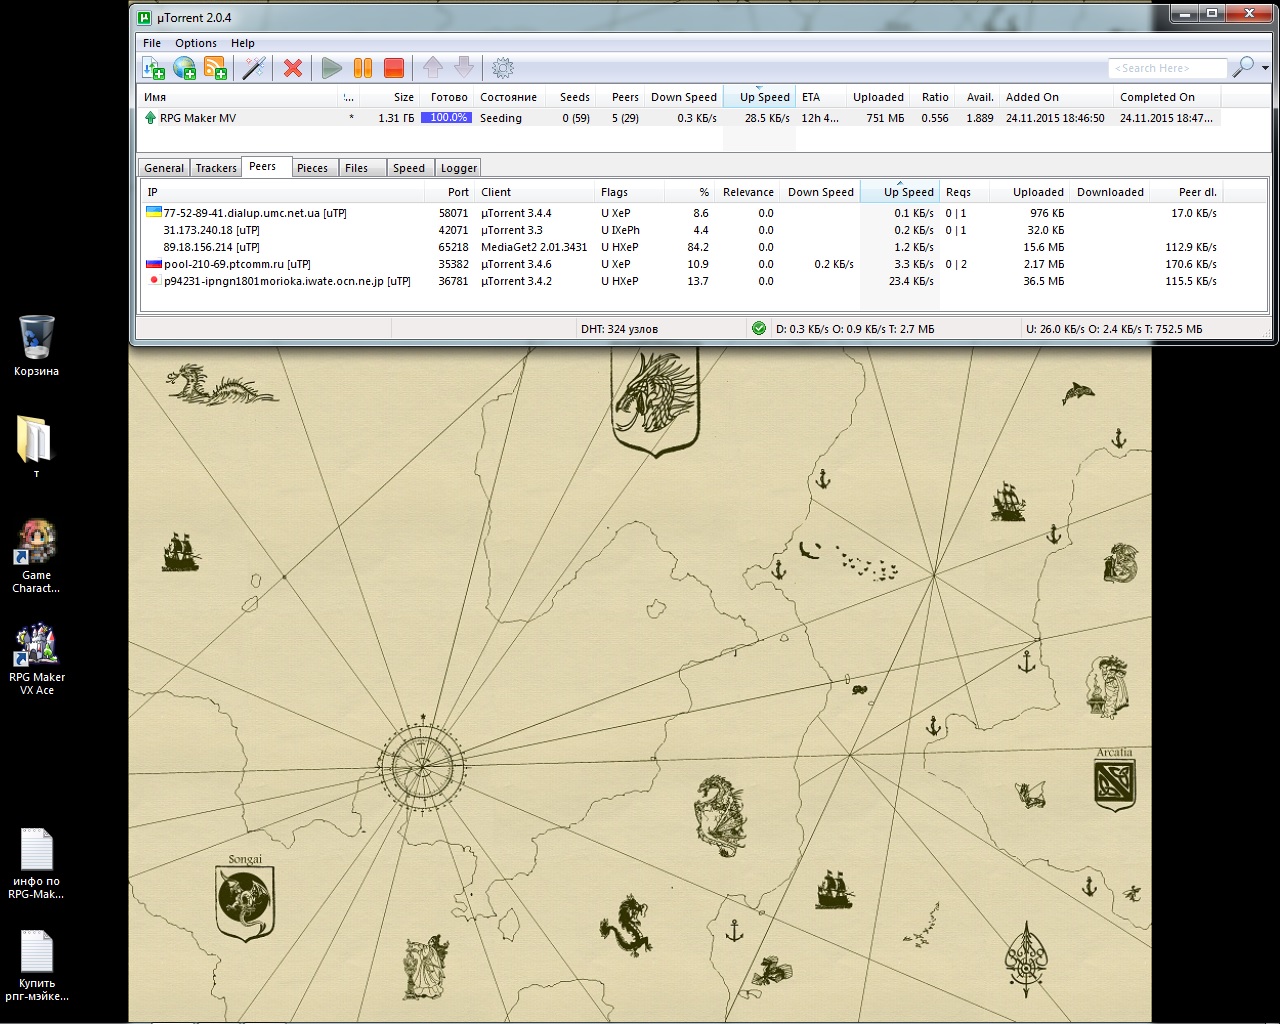Open the Корзина recycle bin desktop icon
1280x1024 pixels.
(36, 345)
